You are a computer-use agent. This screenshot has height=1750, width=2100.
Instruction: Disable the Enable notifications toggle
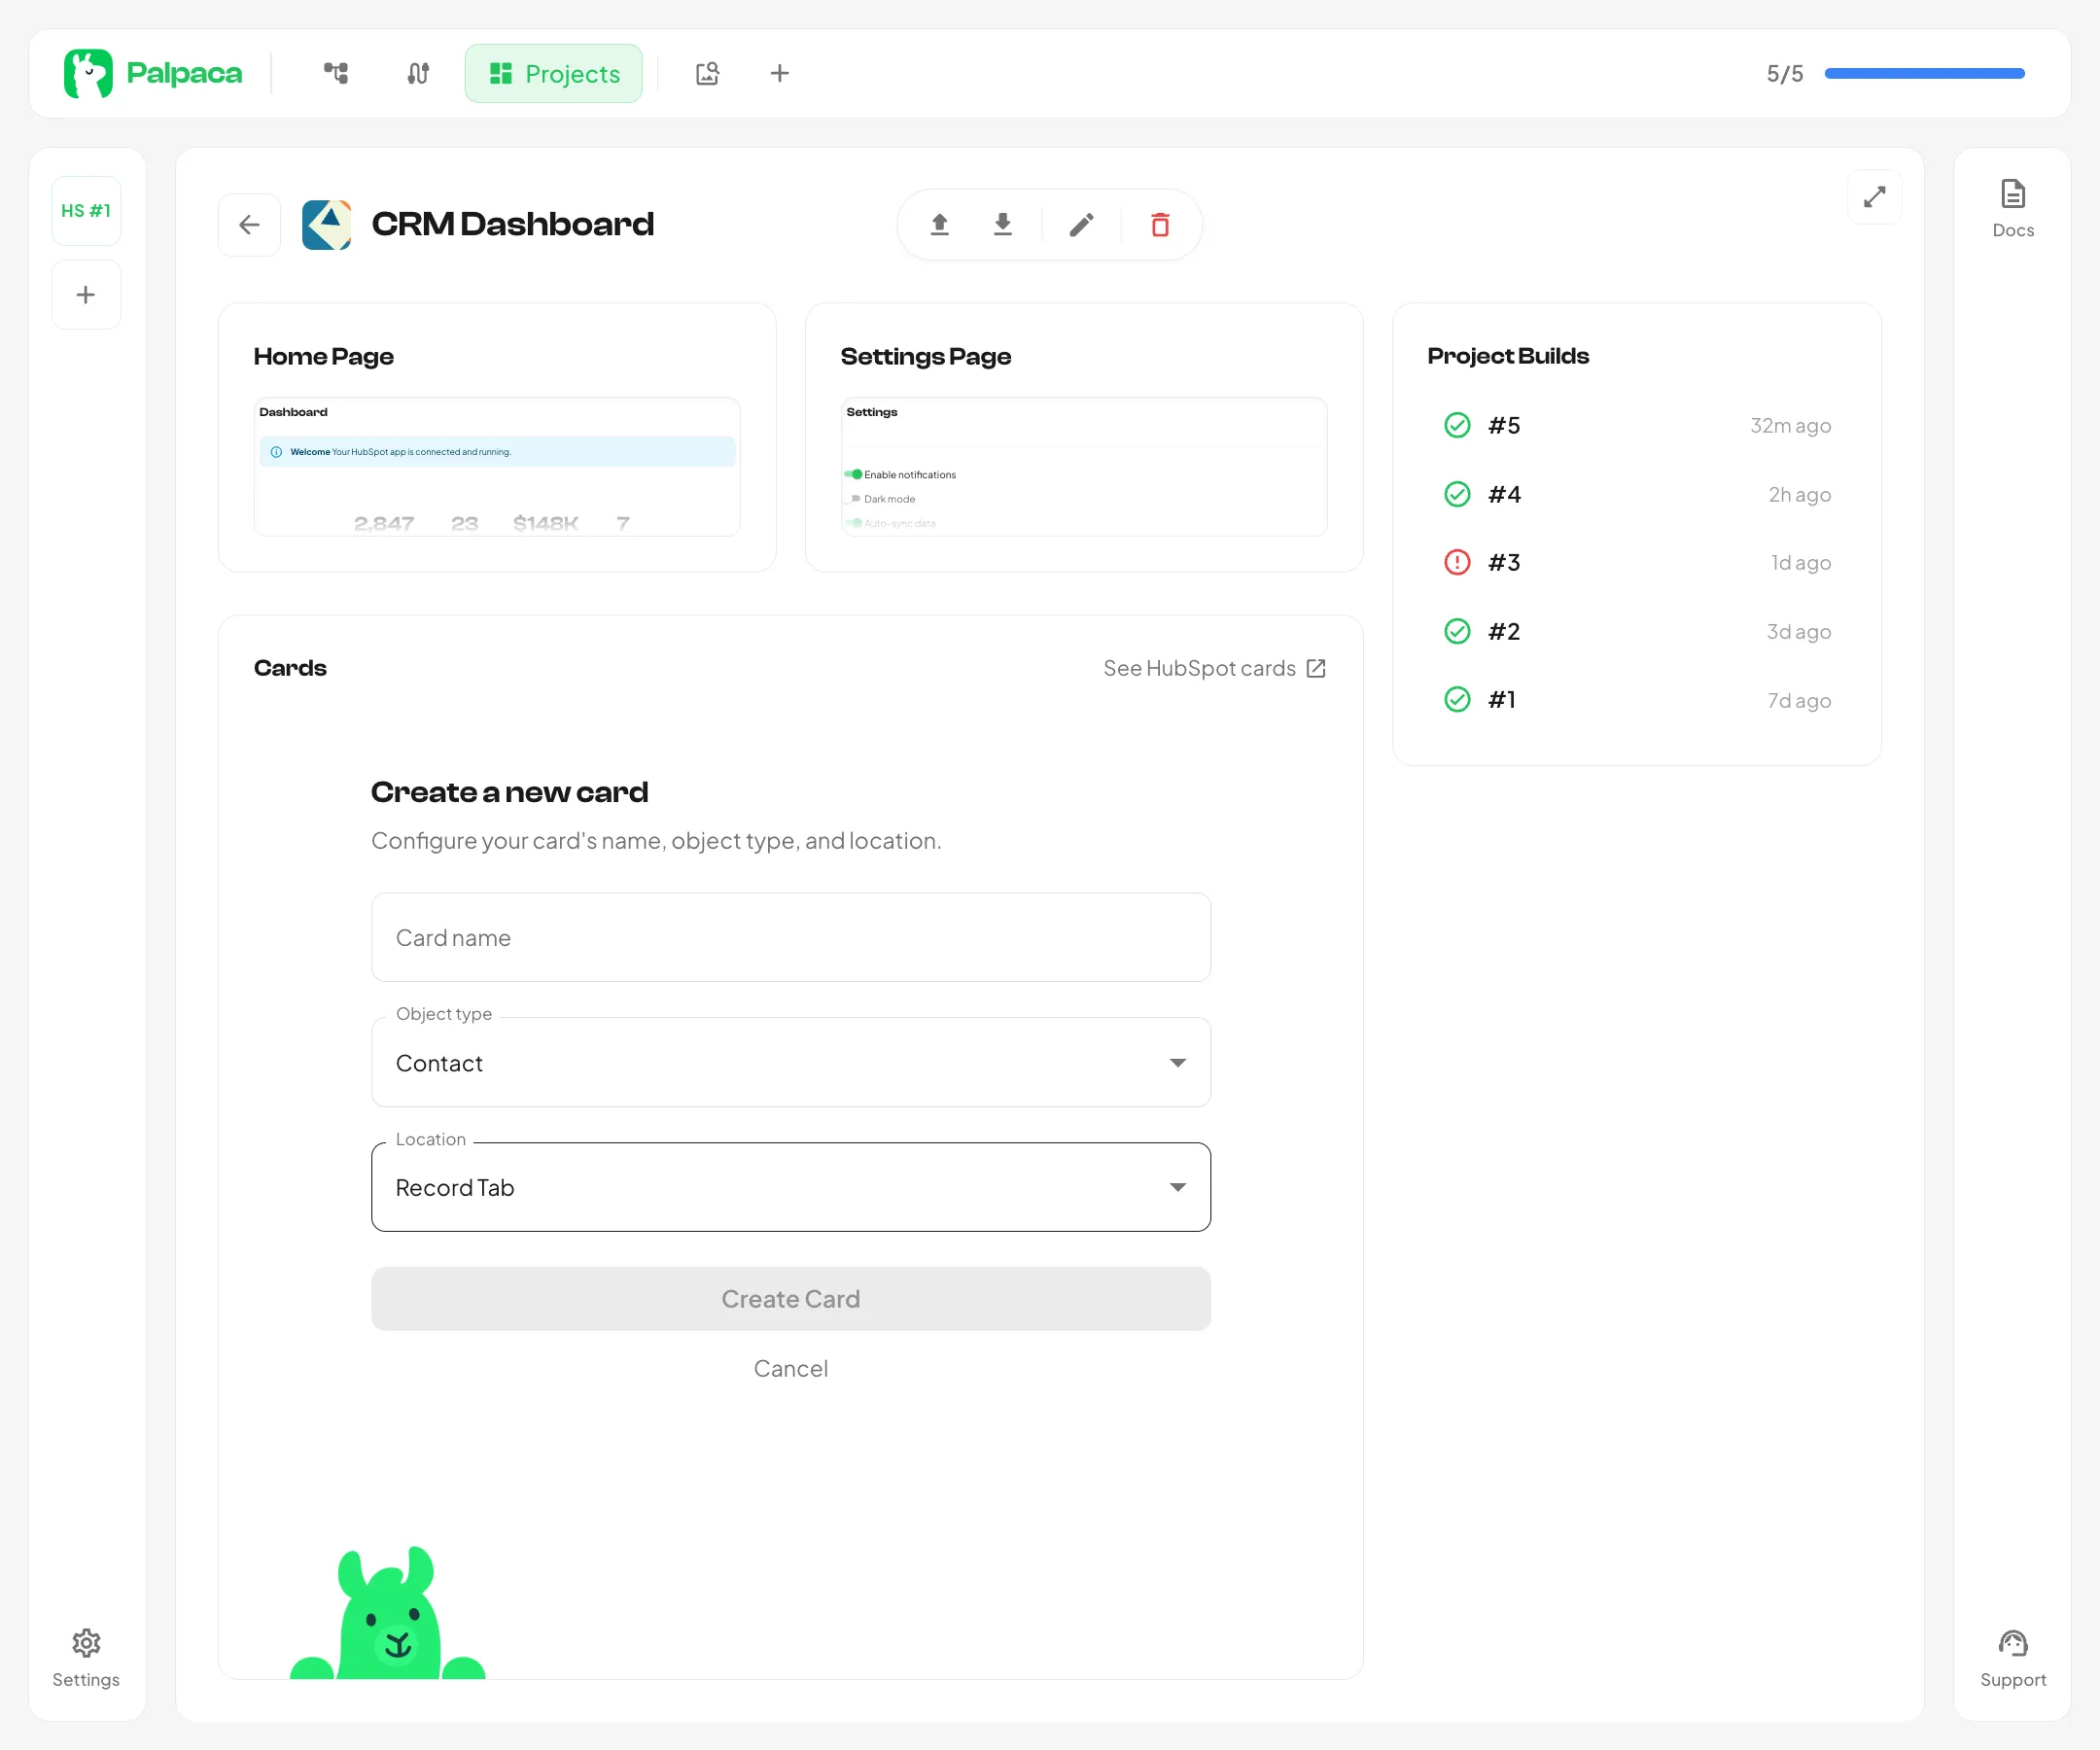[x=856, y=474]
